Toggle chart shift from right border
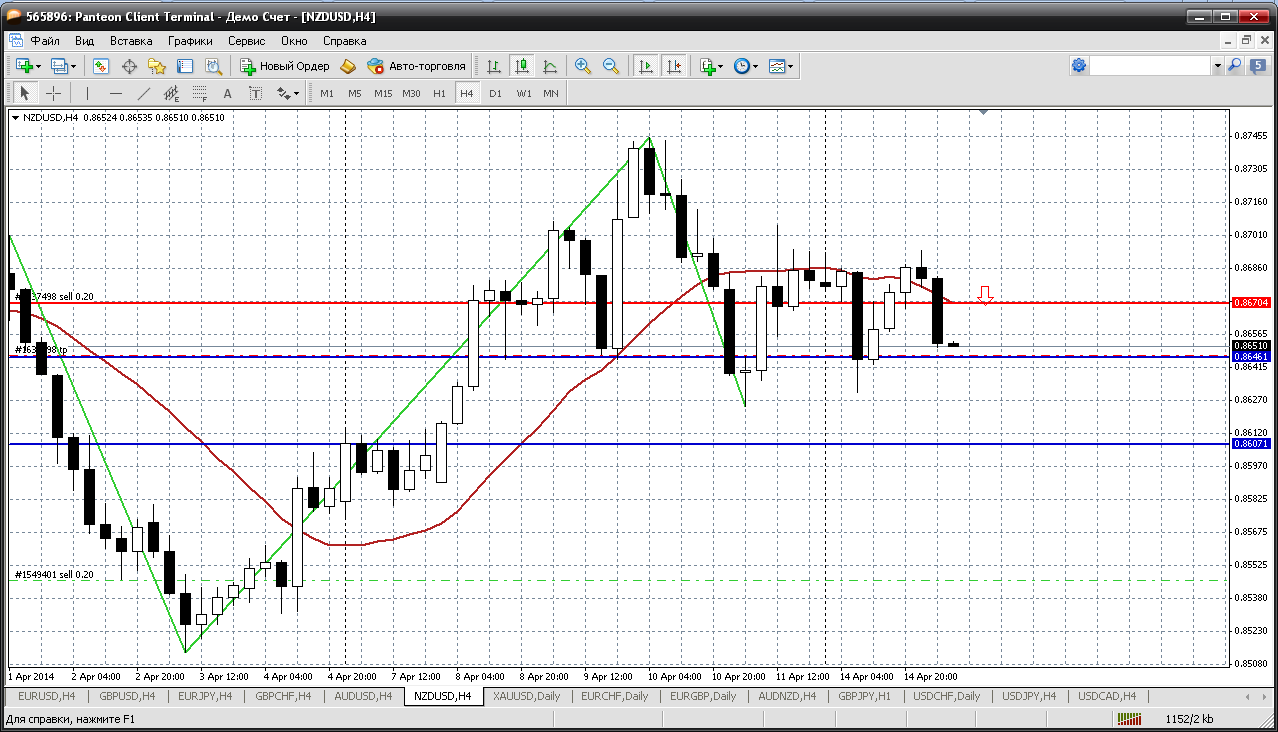This screenshot has height=732, width=1278. (674, 66)
